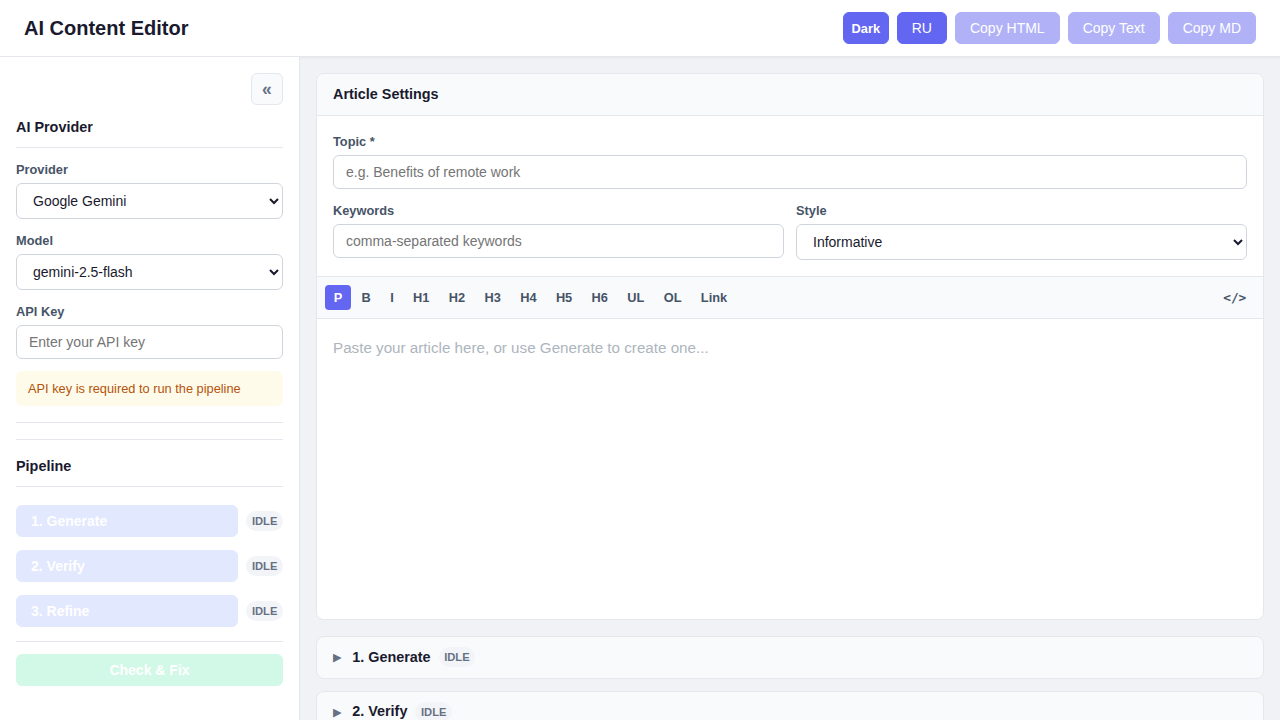Open the Model selection dropdown

(x=148, y=271)
